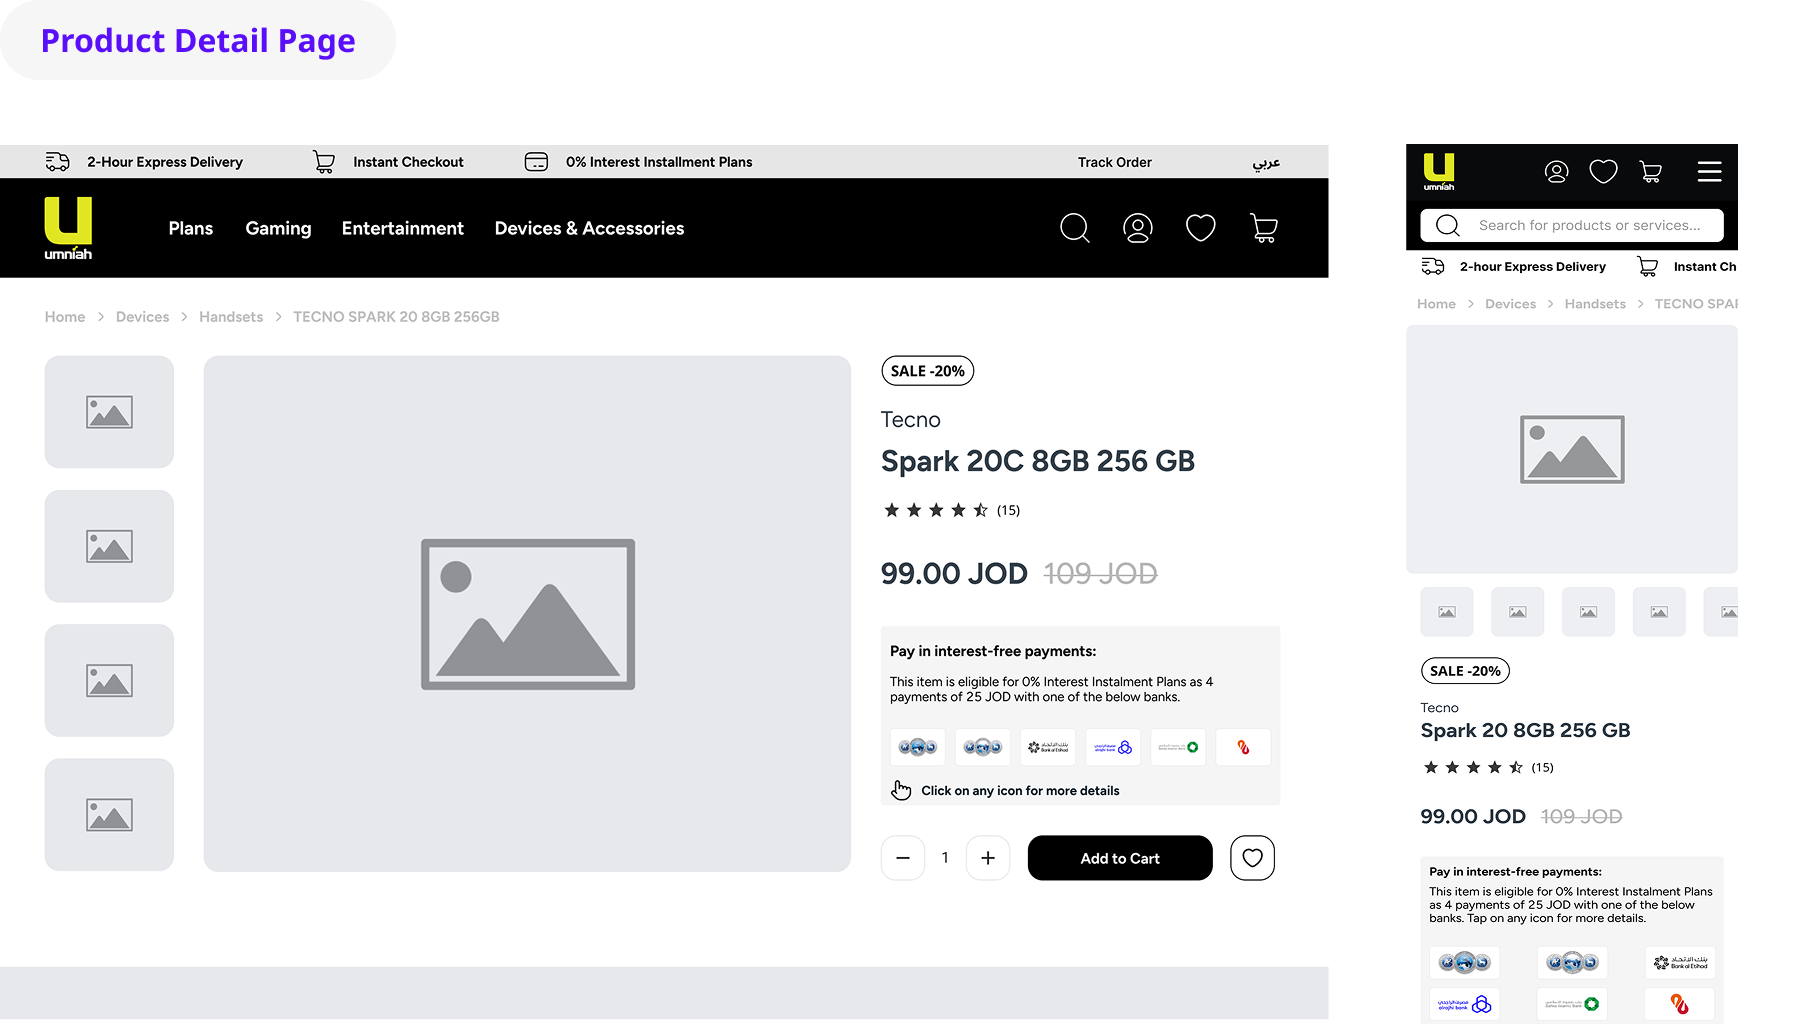
Task: Click the quantity value 1 field
Action: point(945,858)
